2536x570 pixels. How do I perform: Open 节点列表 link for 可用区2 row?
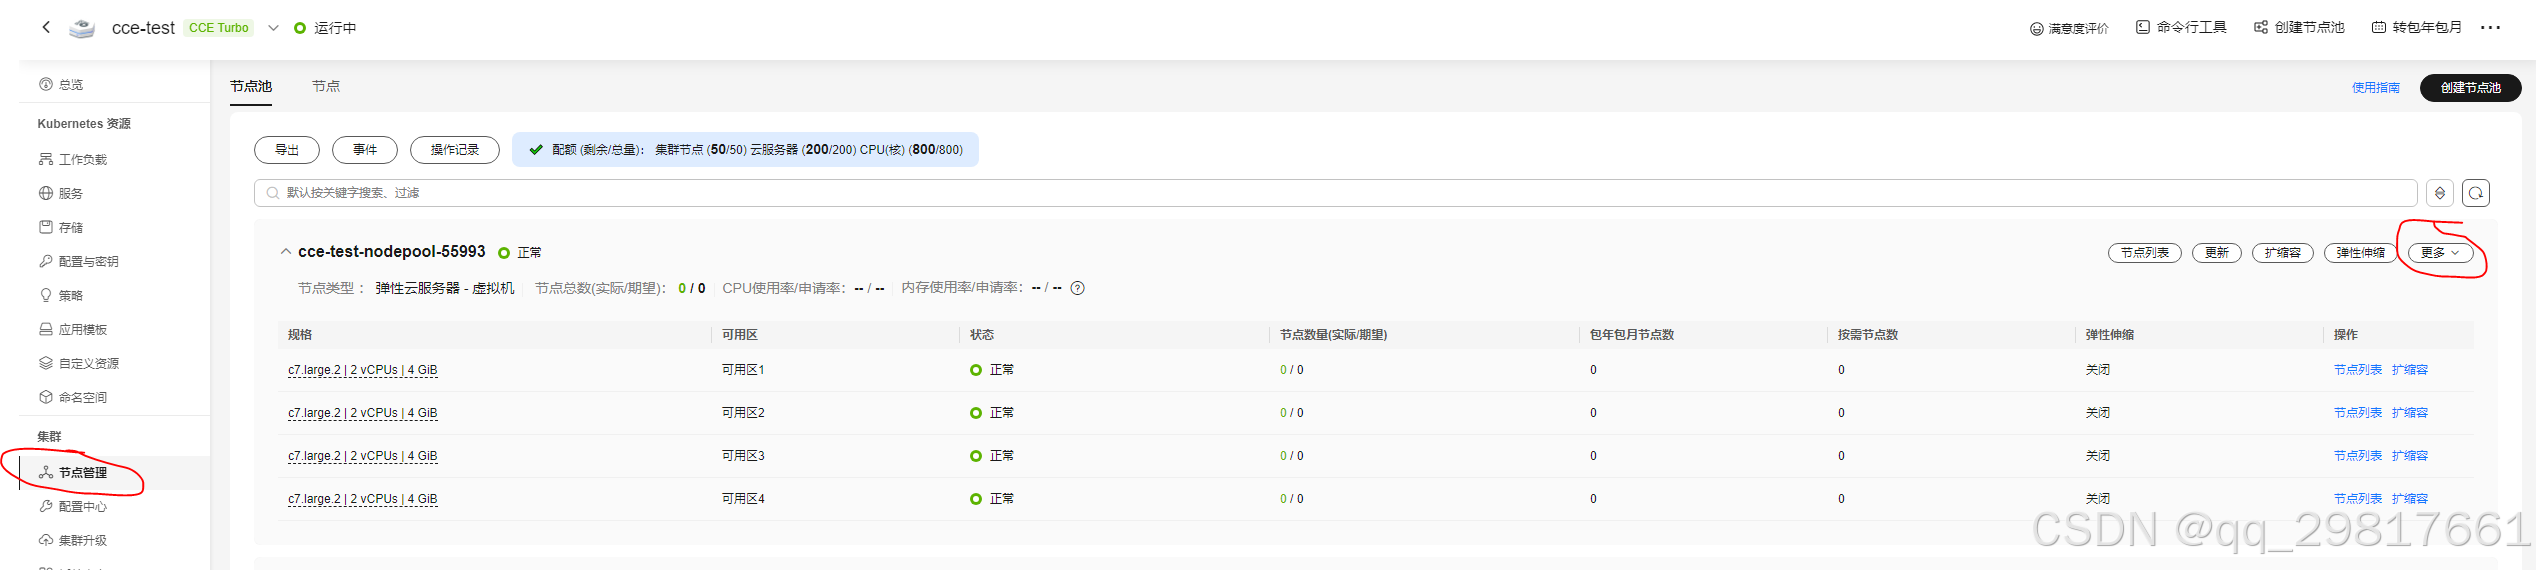tap(2358, 413)
